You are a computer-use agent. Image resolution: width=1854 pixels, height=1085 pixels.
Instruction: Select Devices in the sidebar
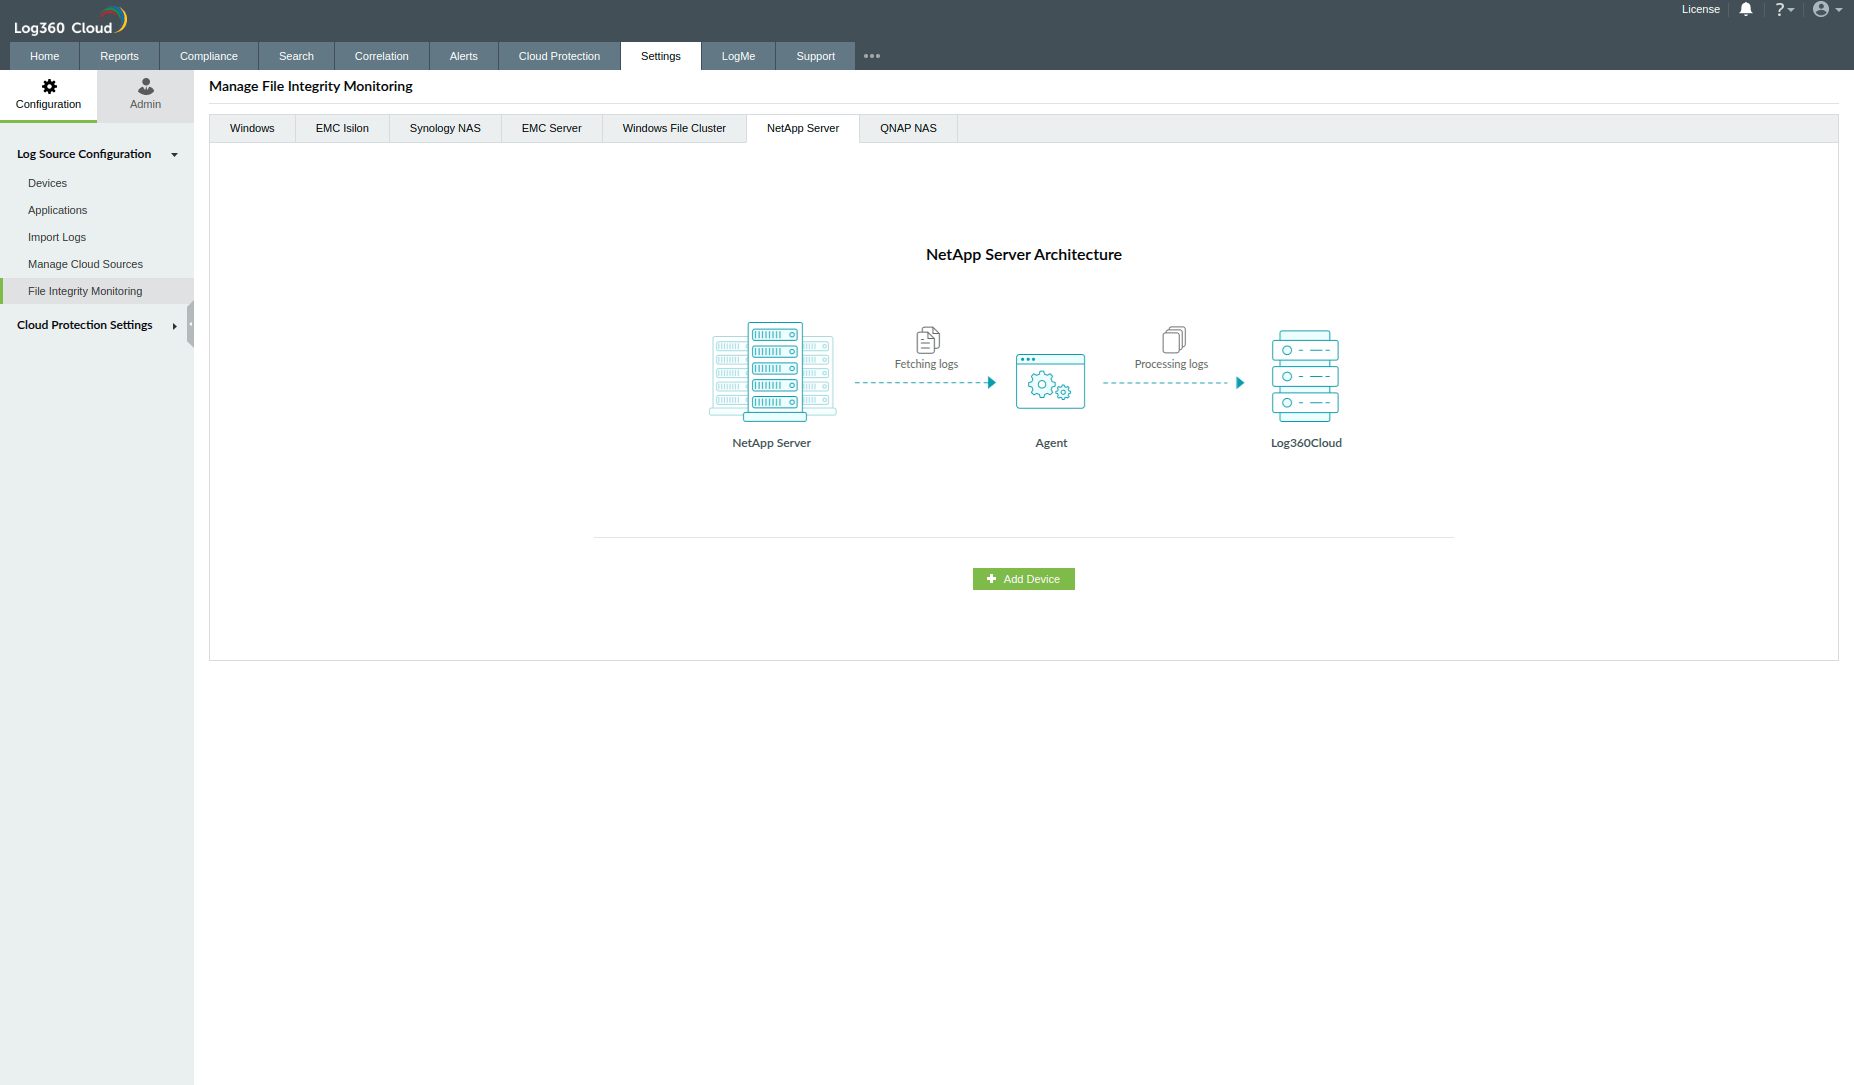pos(47,183)
